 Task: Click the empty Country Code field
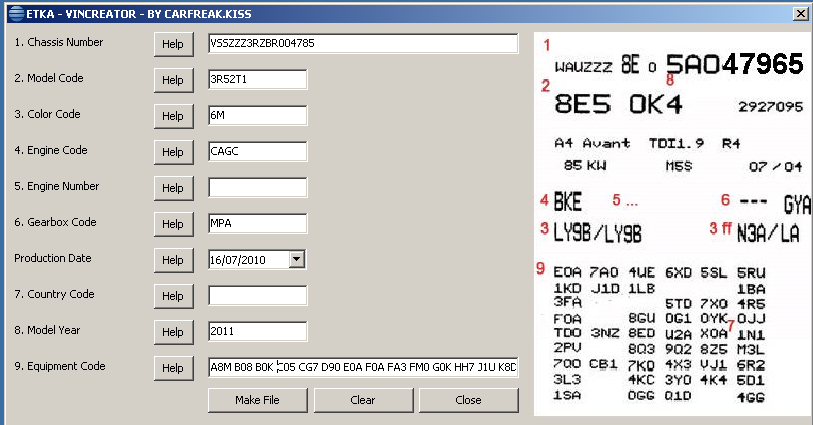pyautogui.click(x=258, y=295)
